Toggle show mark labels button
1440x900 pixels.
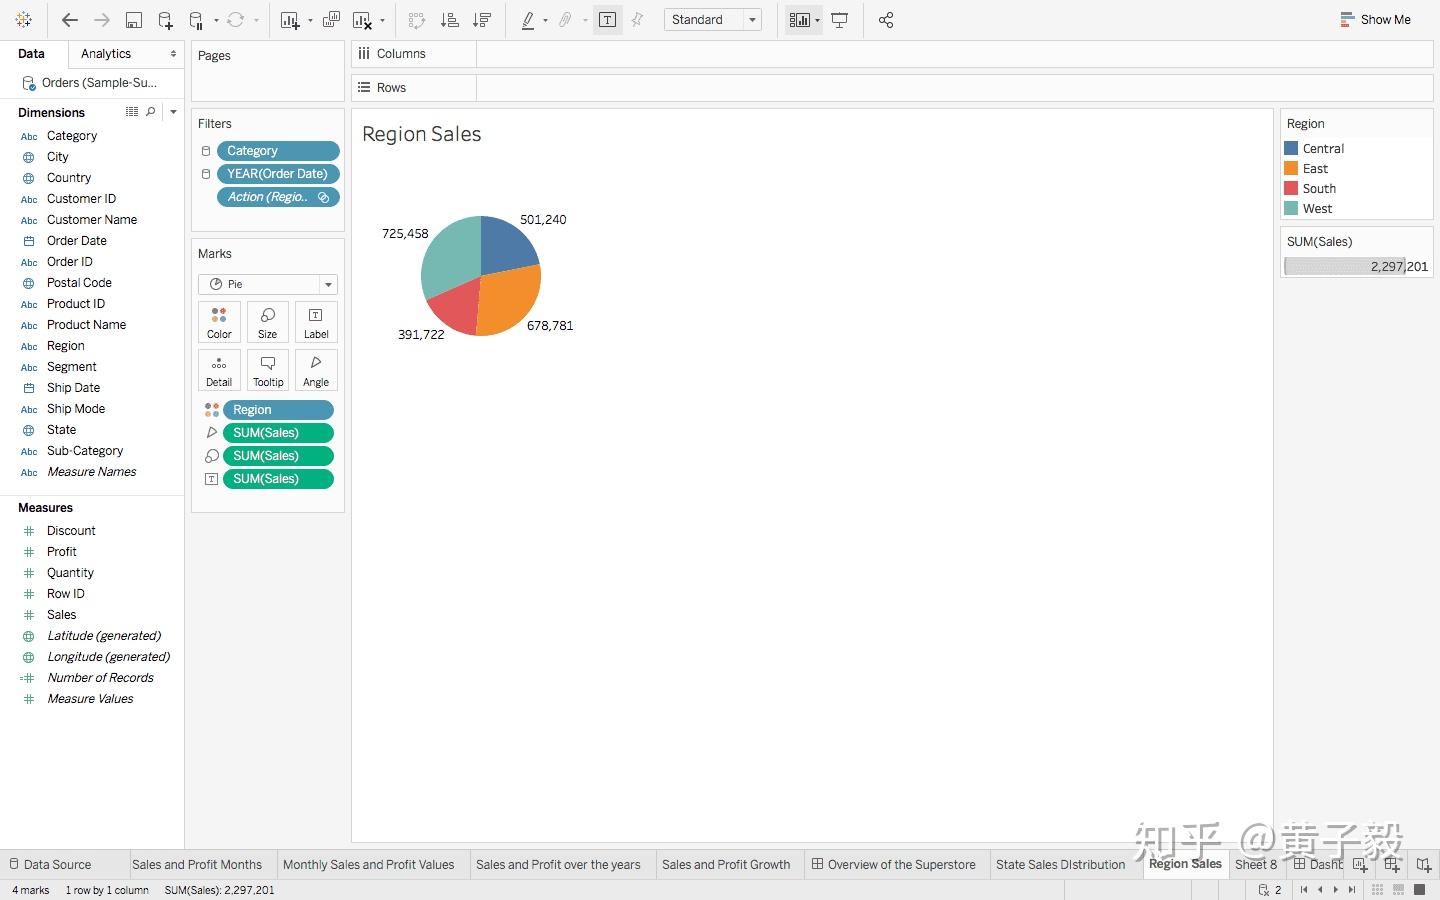pyautogui.click(x=607, y=20)
